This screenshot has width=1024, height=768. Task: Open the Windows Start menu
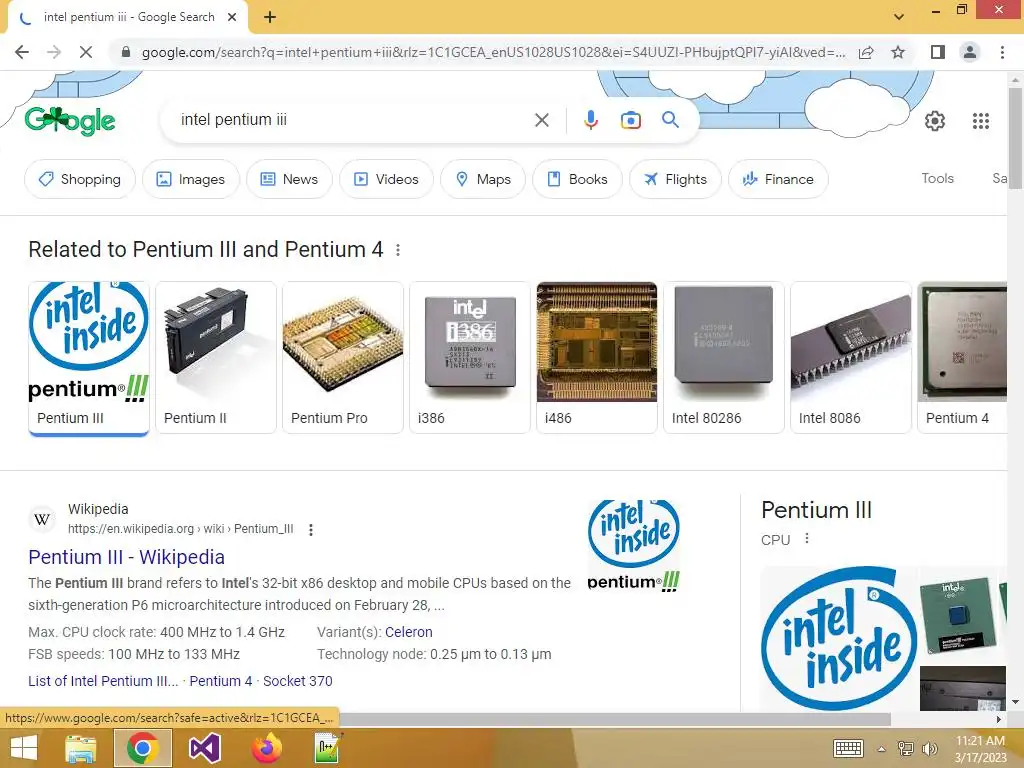(24, 748)
